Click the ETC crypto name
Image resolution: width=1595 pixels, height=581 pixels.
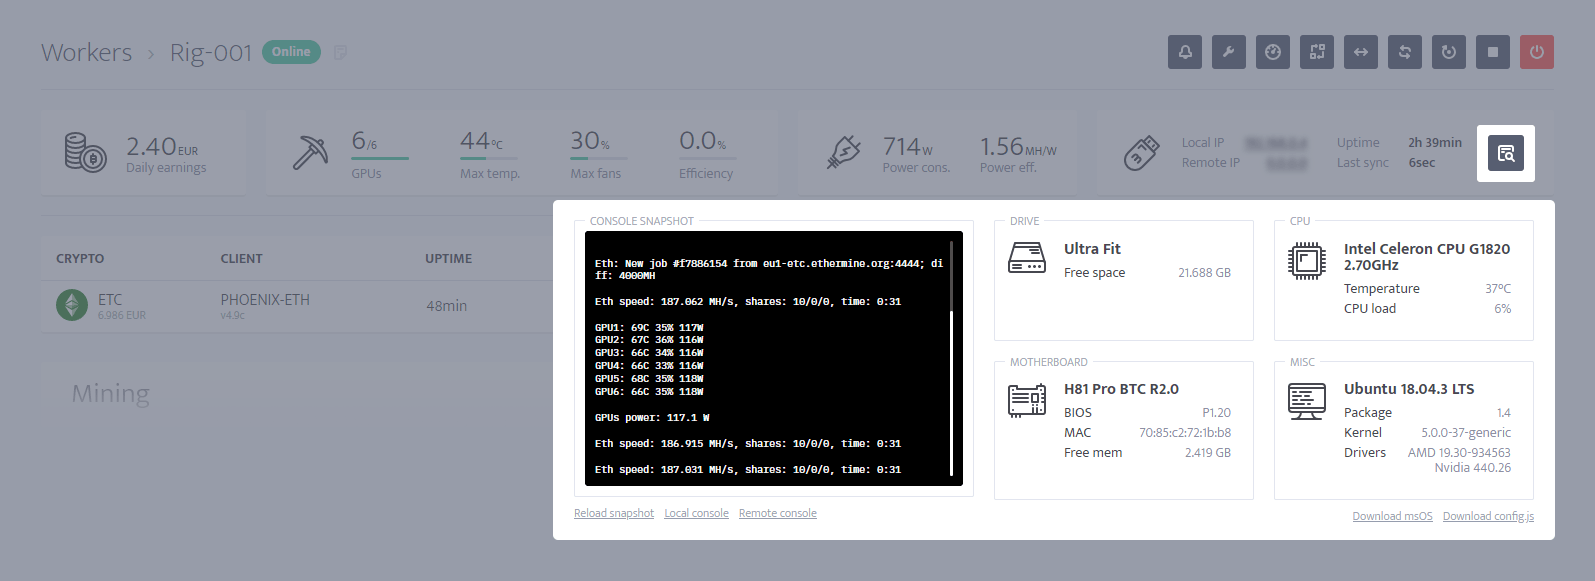pyautogui.click(x=110, y=300)
